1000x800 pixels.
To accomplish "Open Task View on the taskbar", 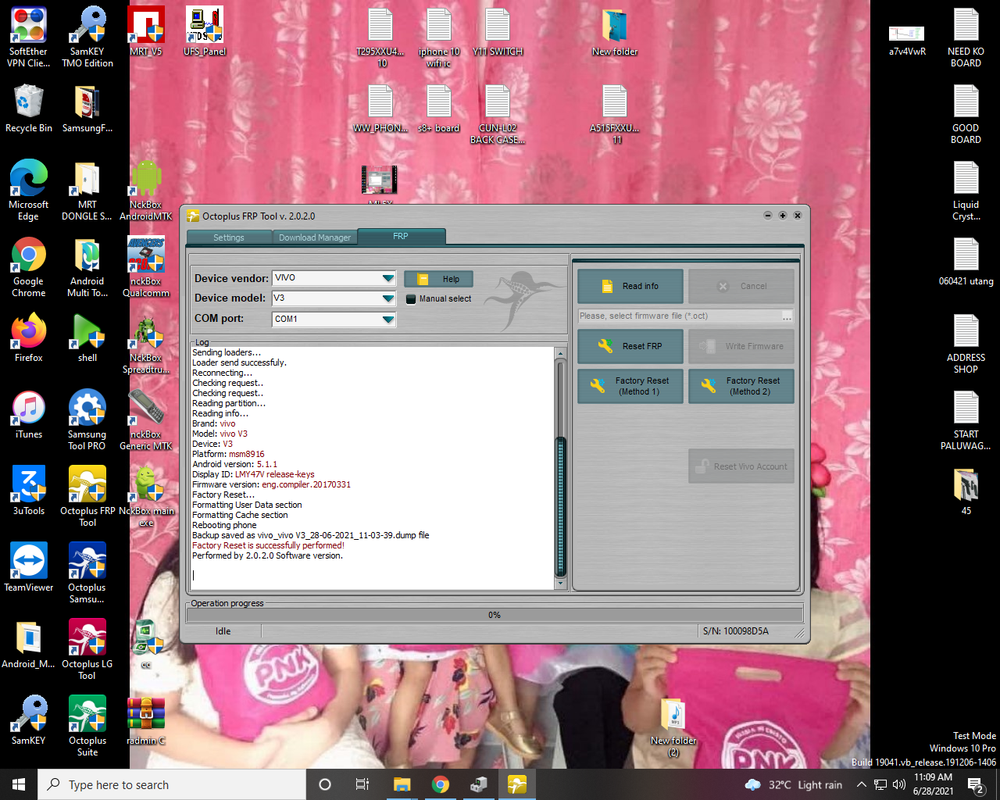I will [x=362, y=785].
